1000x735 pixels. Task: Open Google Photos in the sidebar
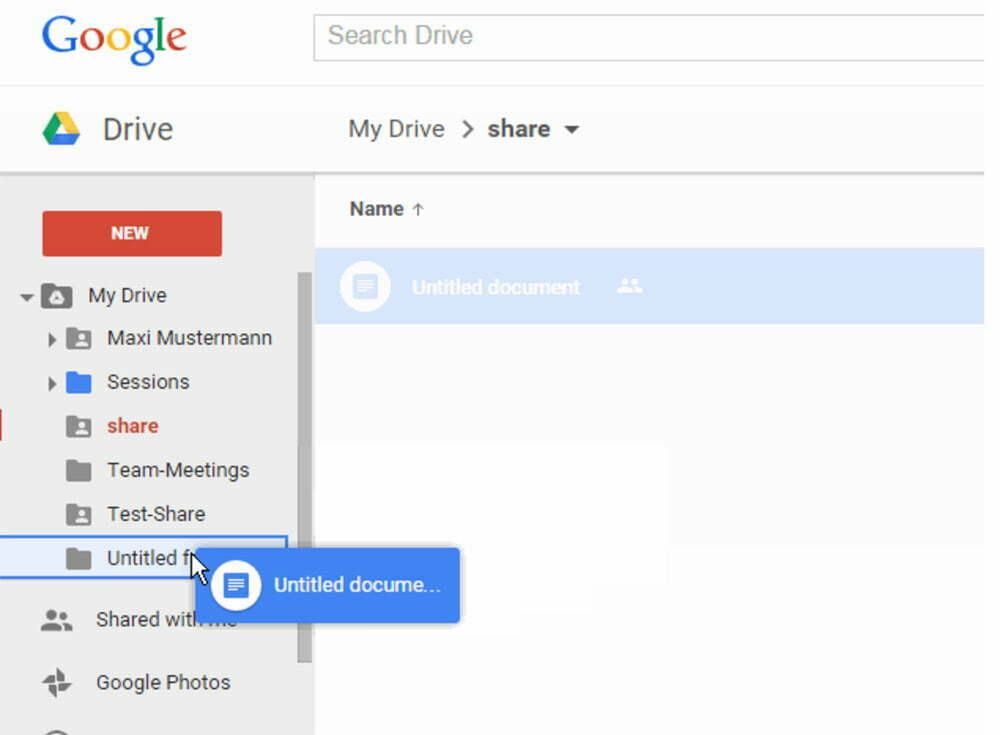pyautogui.click(x=163, y=683)
